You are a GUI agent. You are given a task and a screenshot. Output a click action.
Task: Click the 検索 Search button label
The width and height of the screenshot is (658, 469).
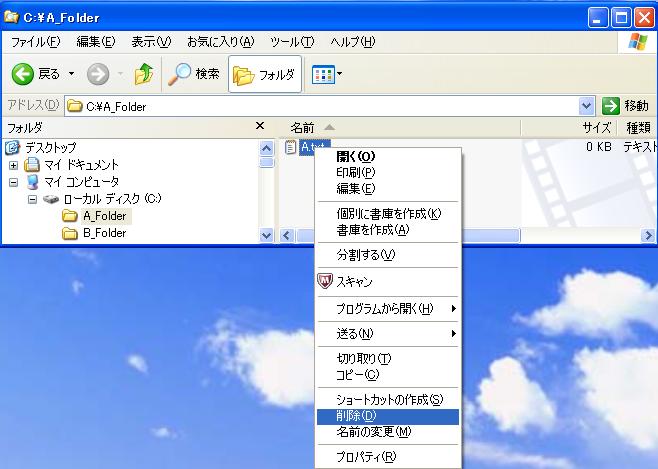click(207, 74)
